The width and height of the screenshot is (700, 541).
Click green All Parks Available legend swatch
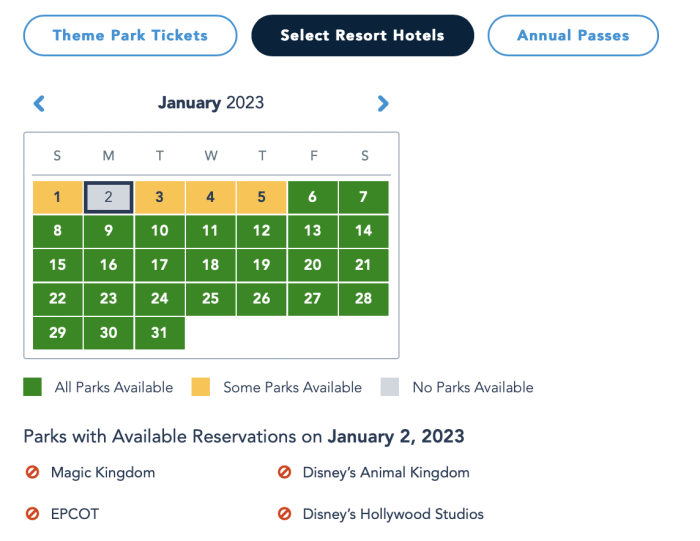tap(33, 387)
